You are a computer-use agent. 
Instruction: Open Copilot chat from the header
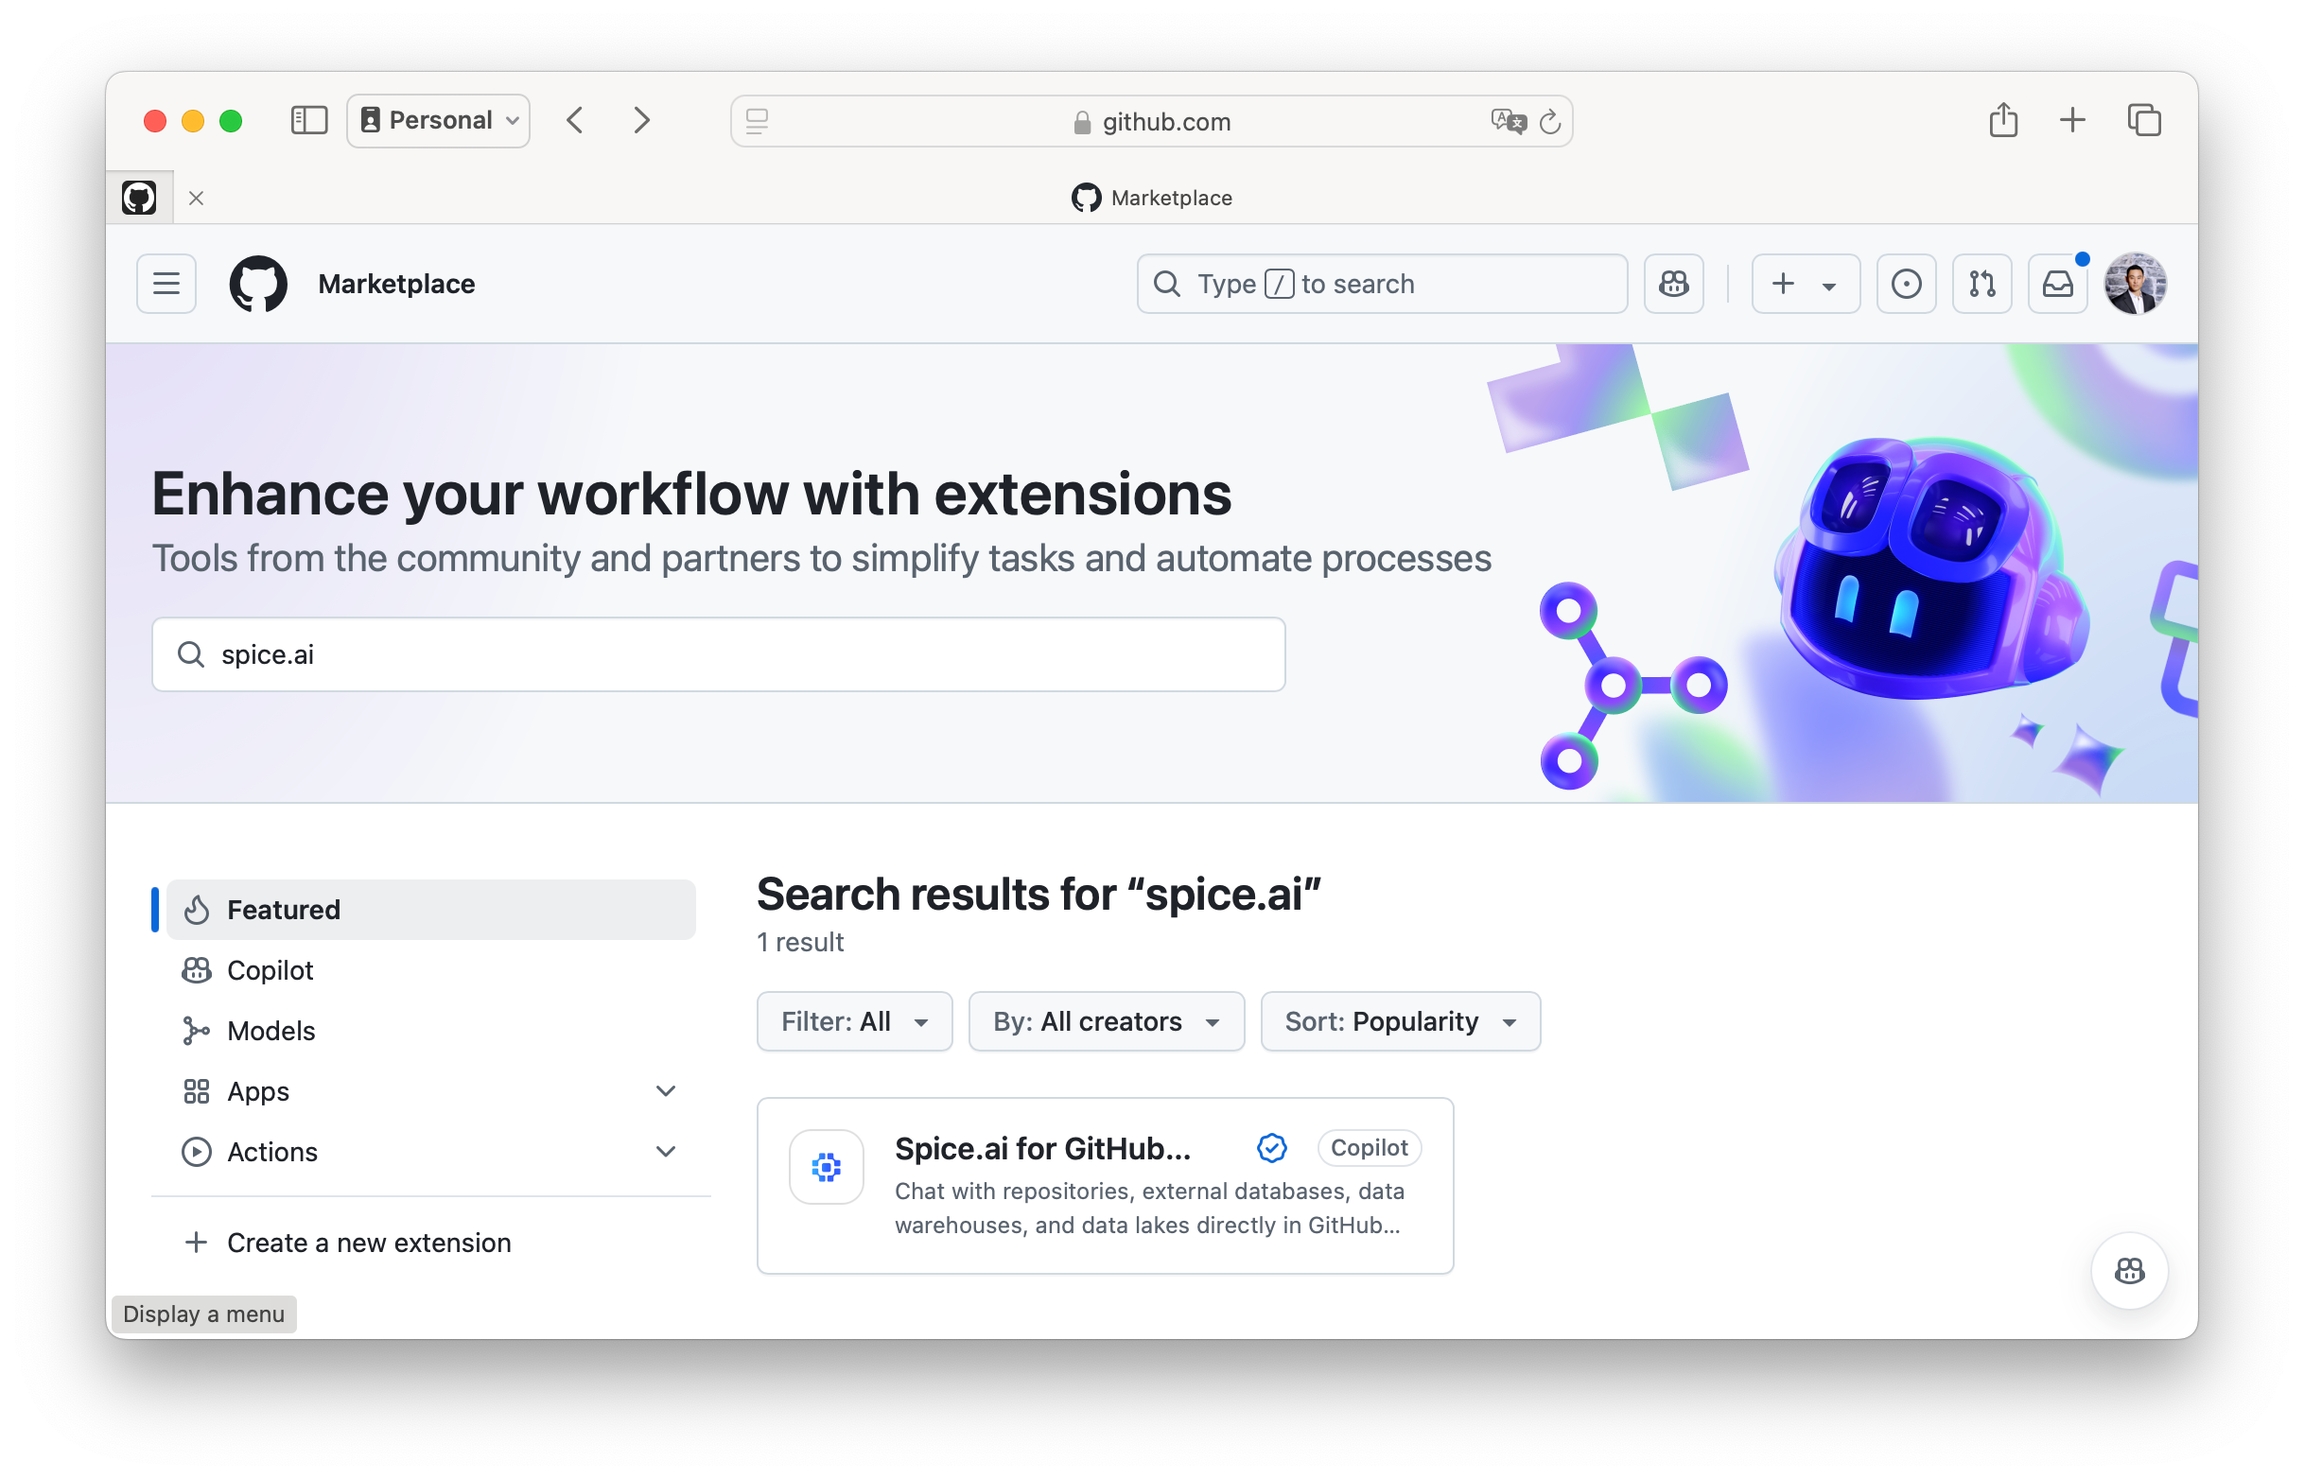coord(1673,284)
